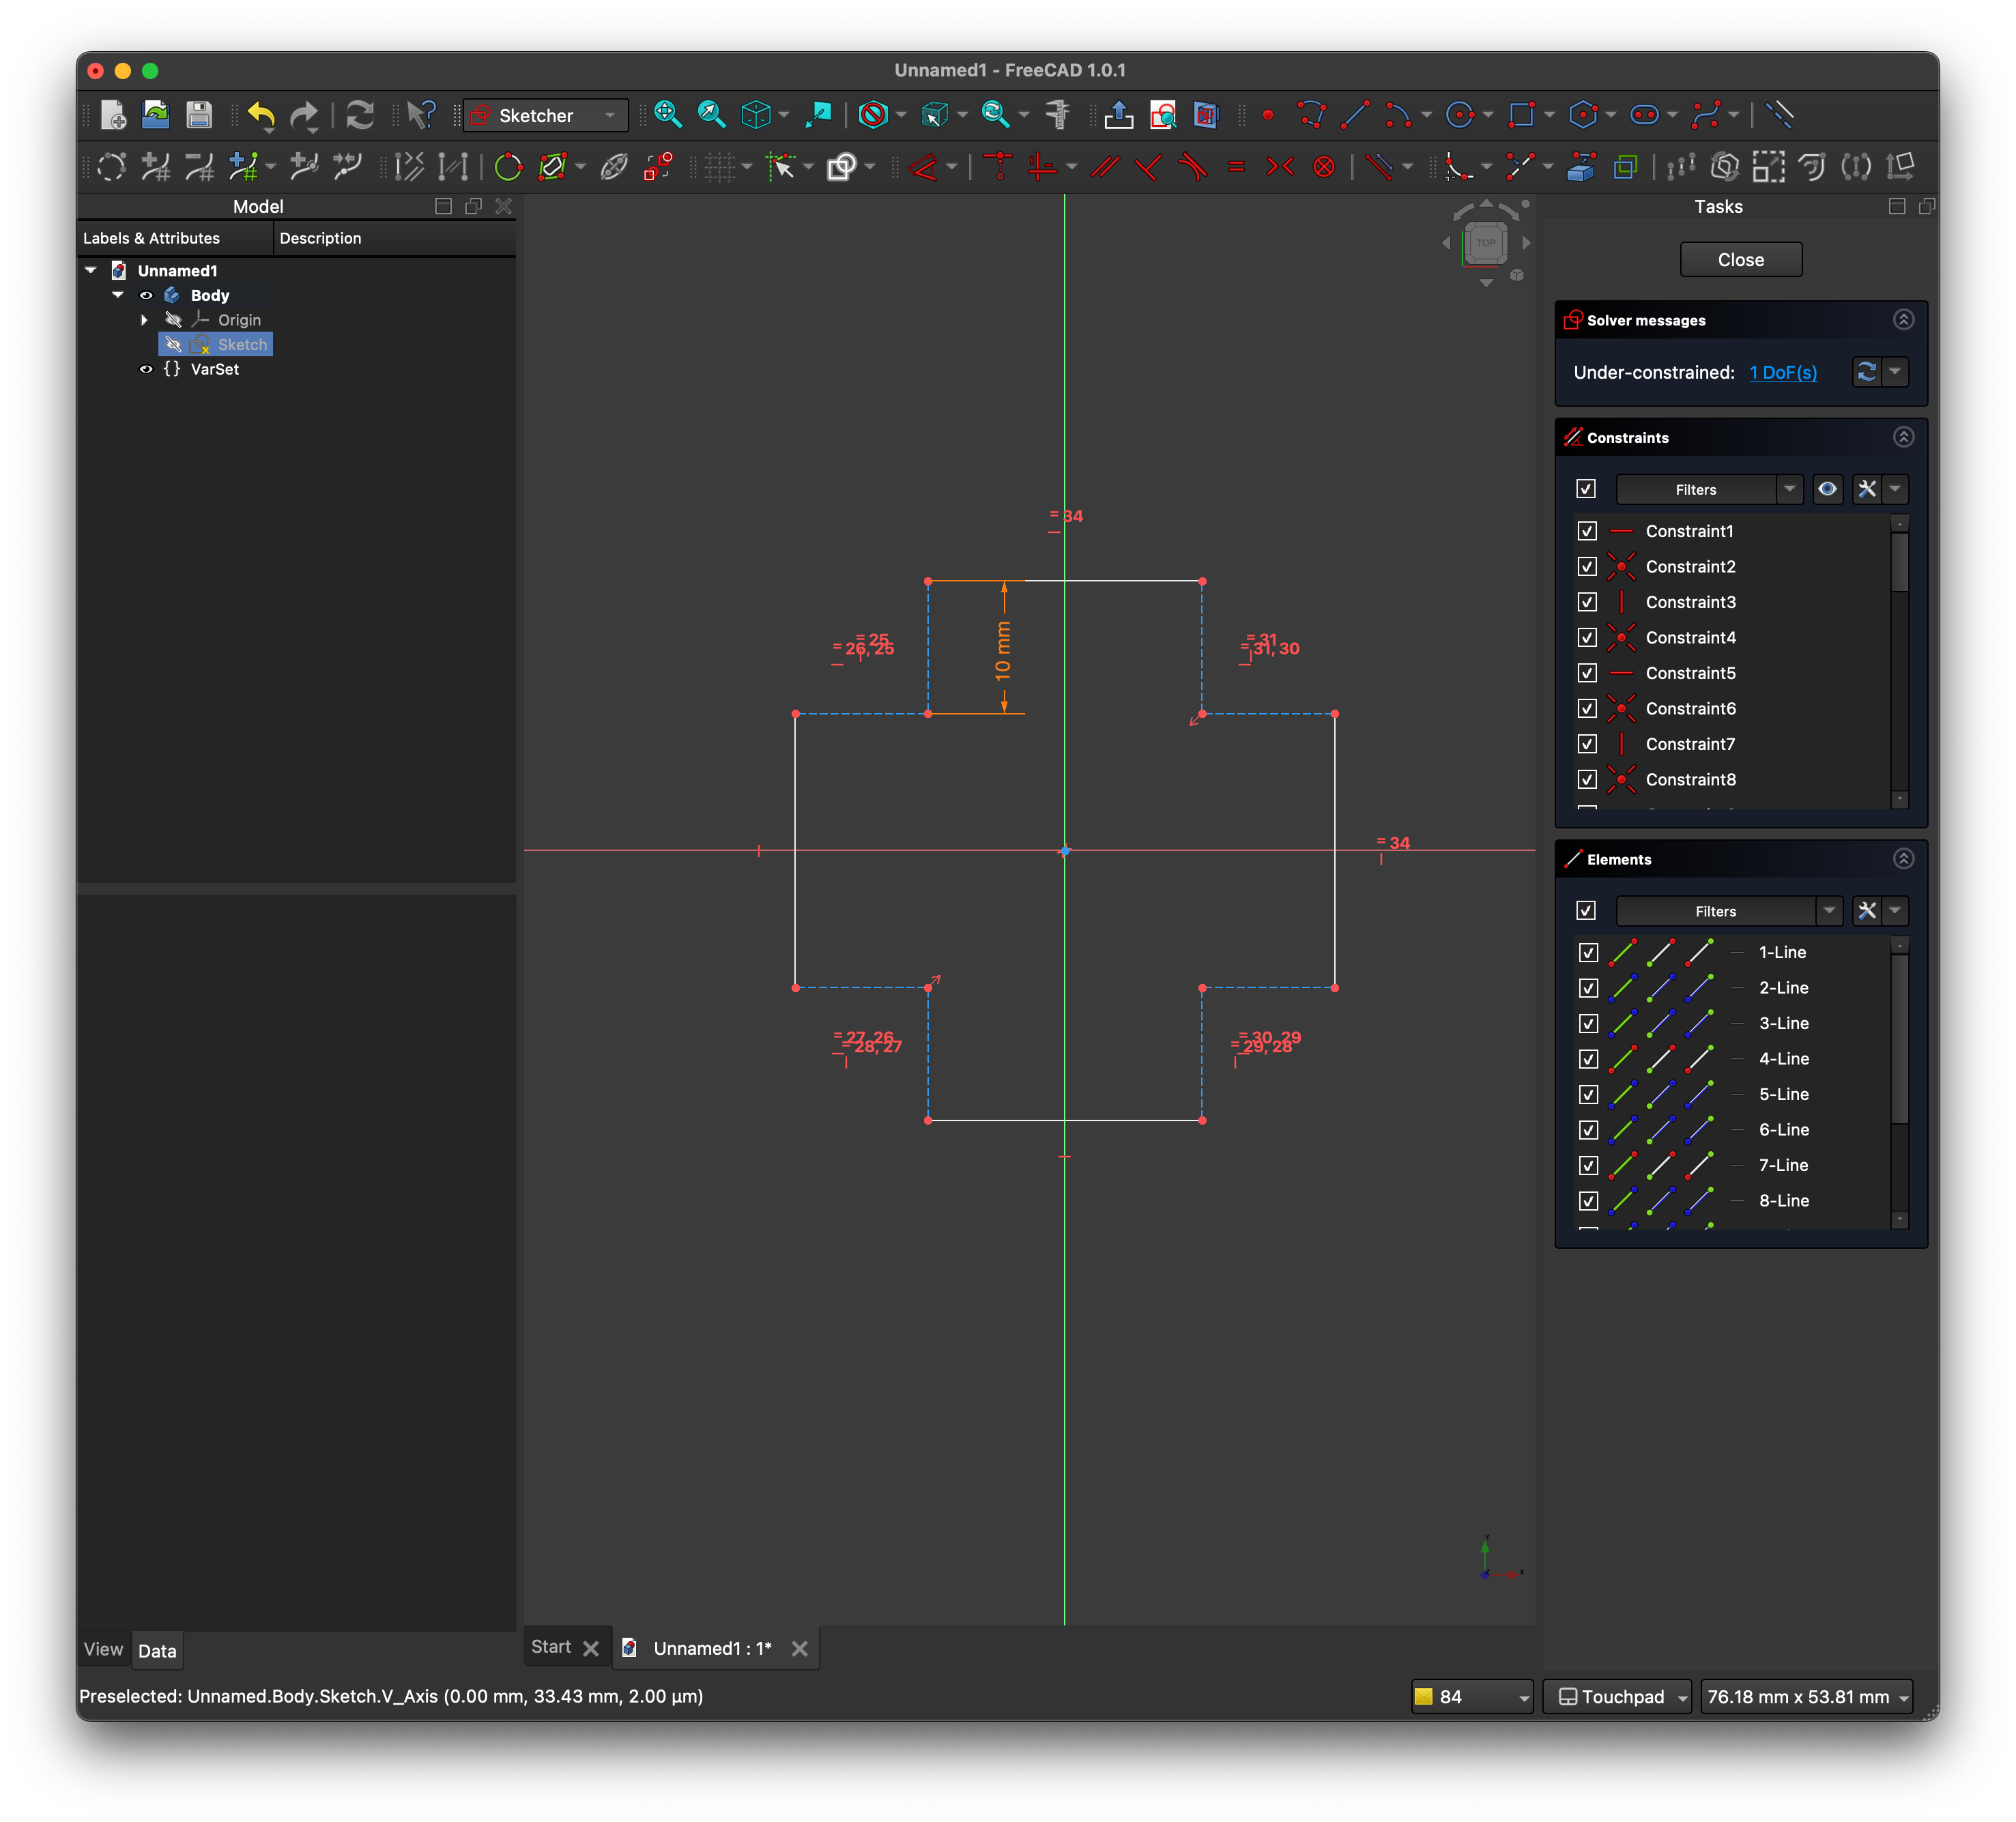
Task: Toggle VarSet visibility eye in tree
Action: (x=146, y=369)
